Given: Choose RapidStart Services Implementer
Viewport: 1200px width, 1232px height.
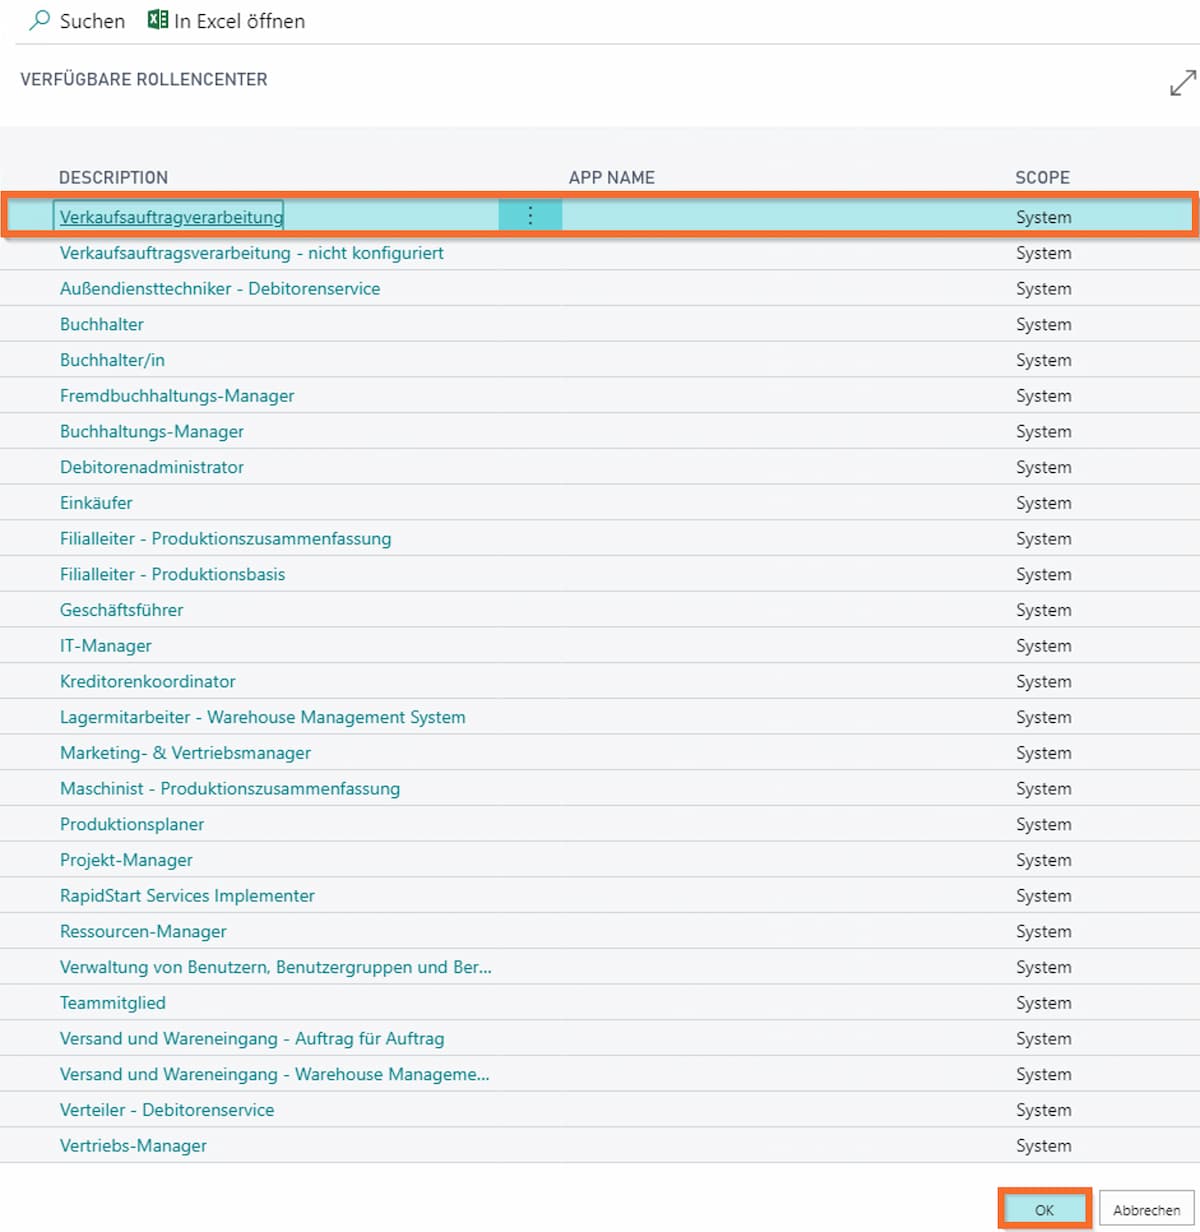Looking at the screenshot, I should click(187, 896).
